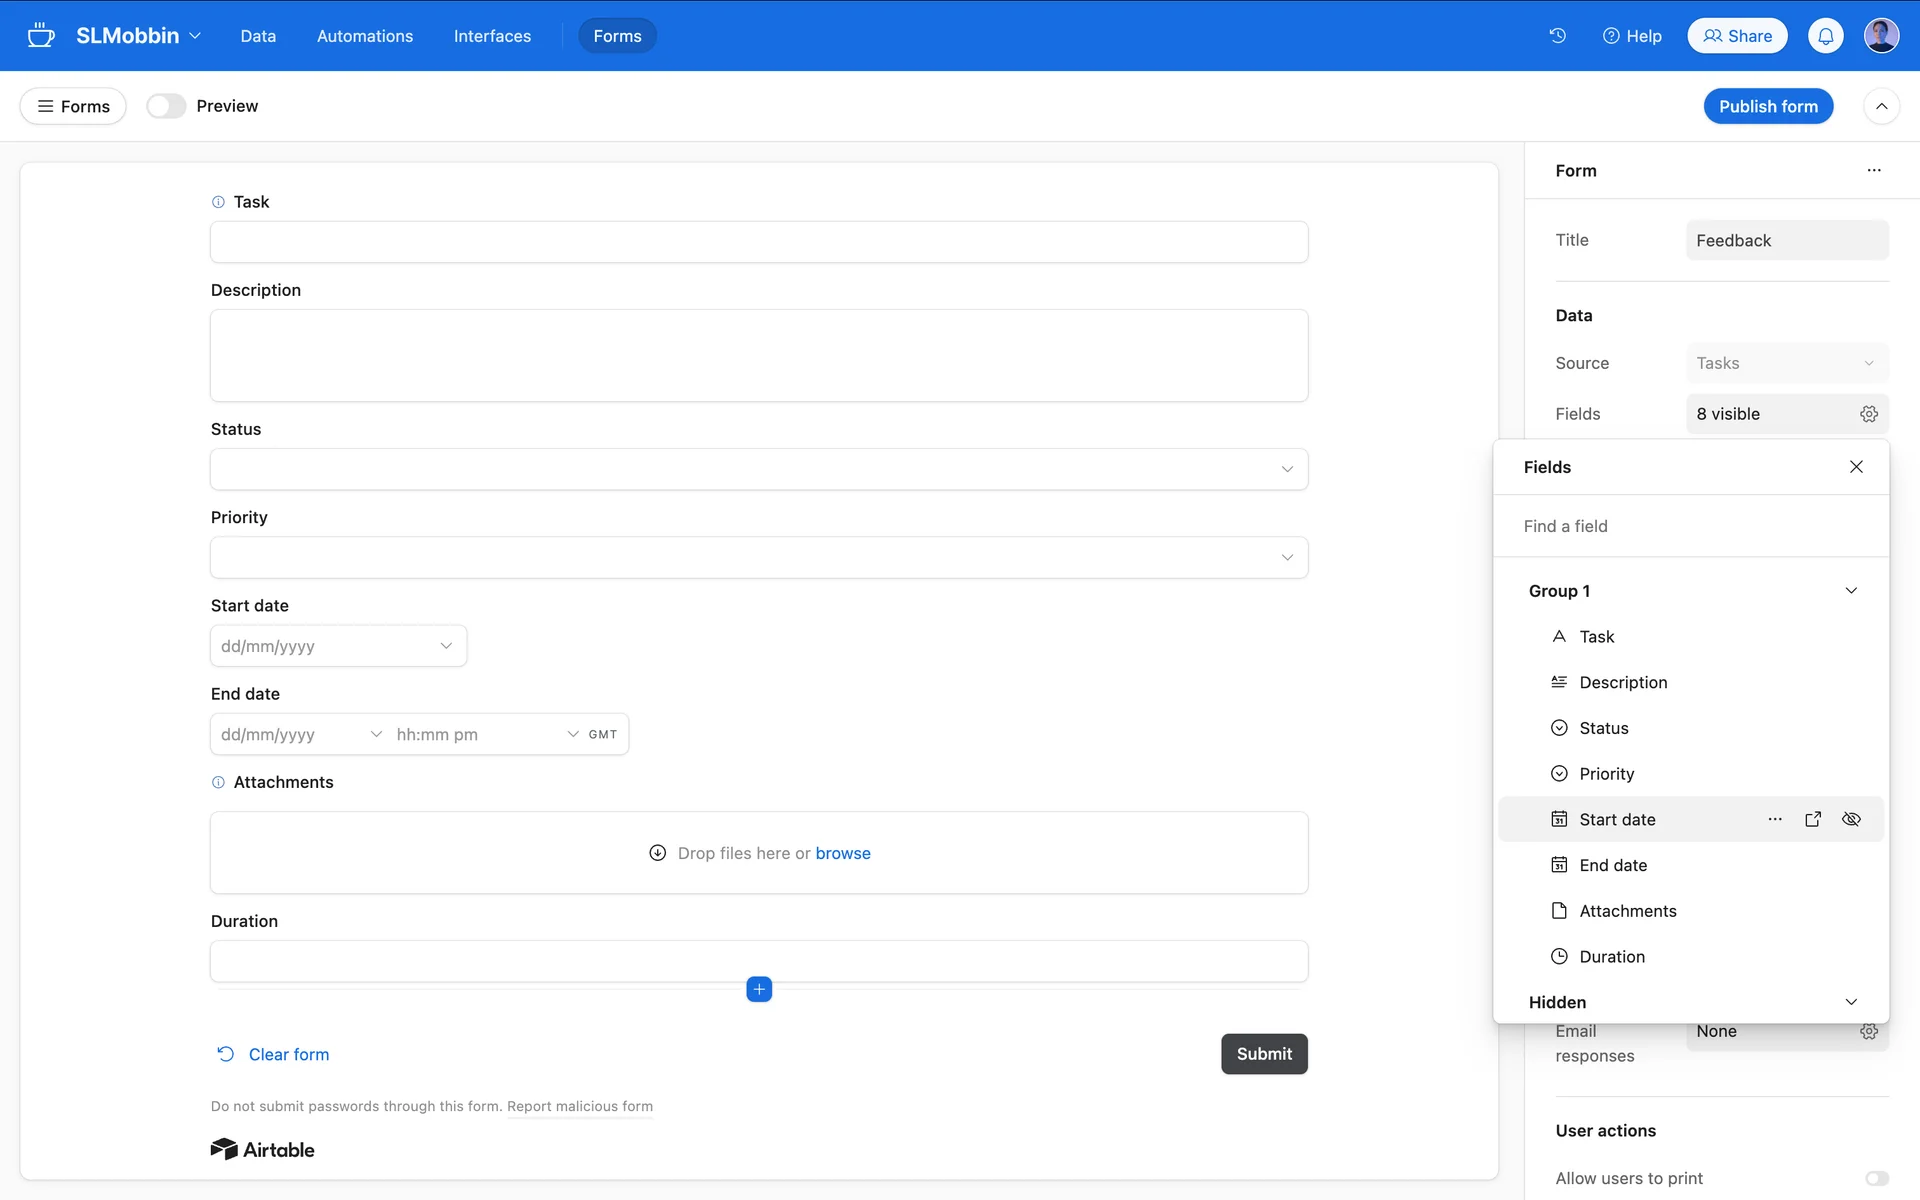The height and width of the screenshot is (1200, 1920).
Task: Click the blue plus add field button
Action: tap(759, 989)
